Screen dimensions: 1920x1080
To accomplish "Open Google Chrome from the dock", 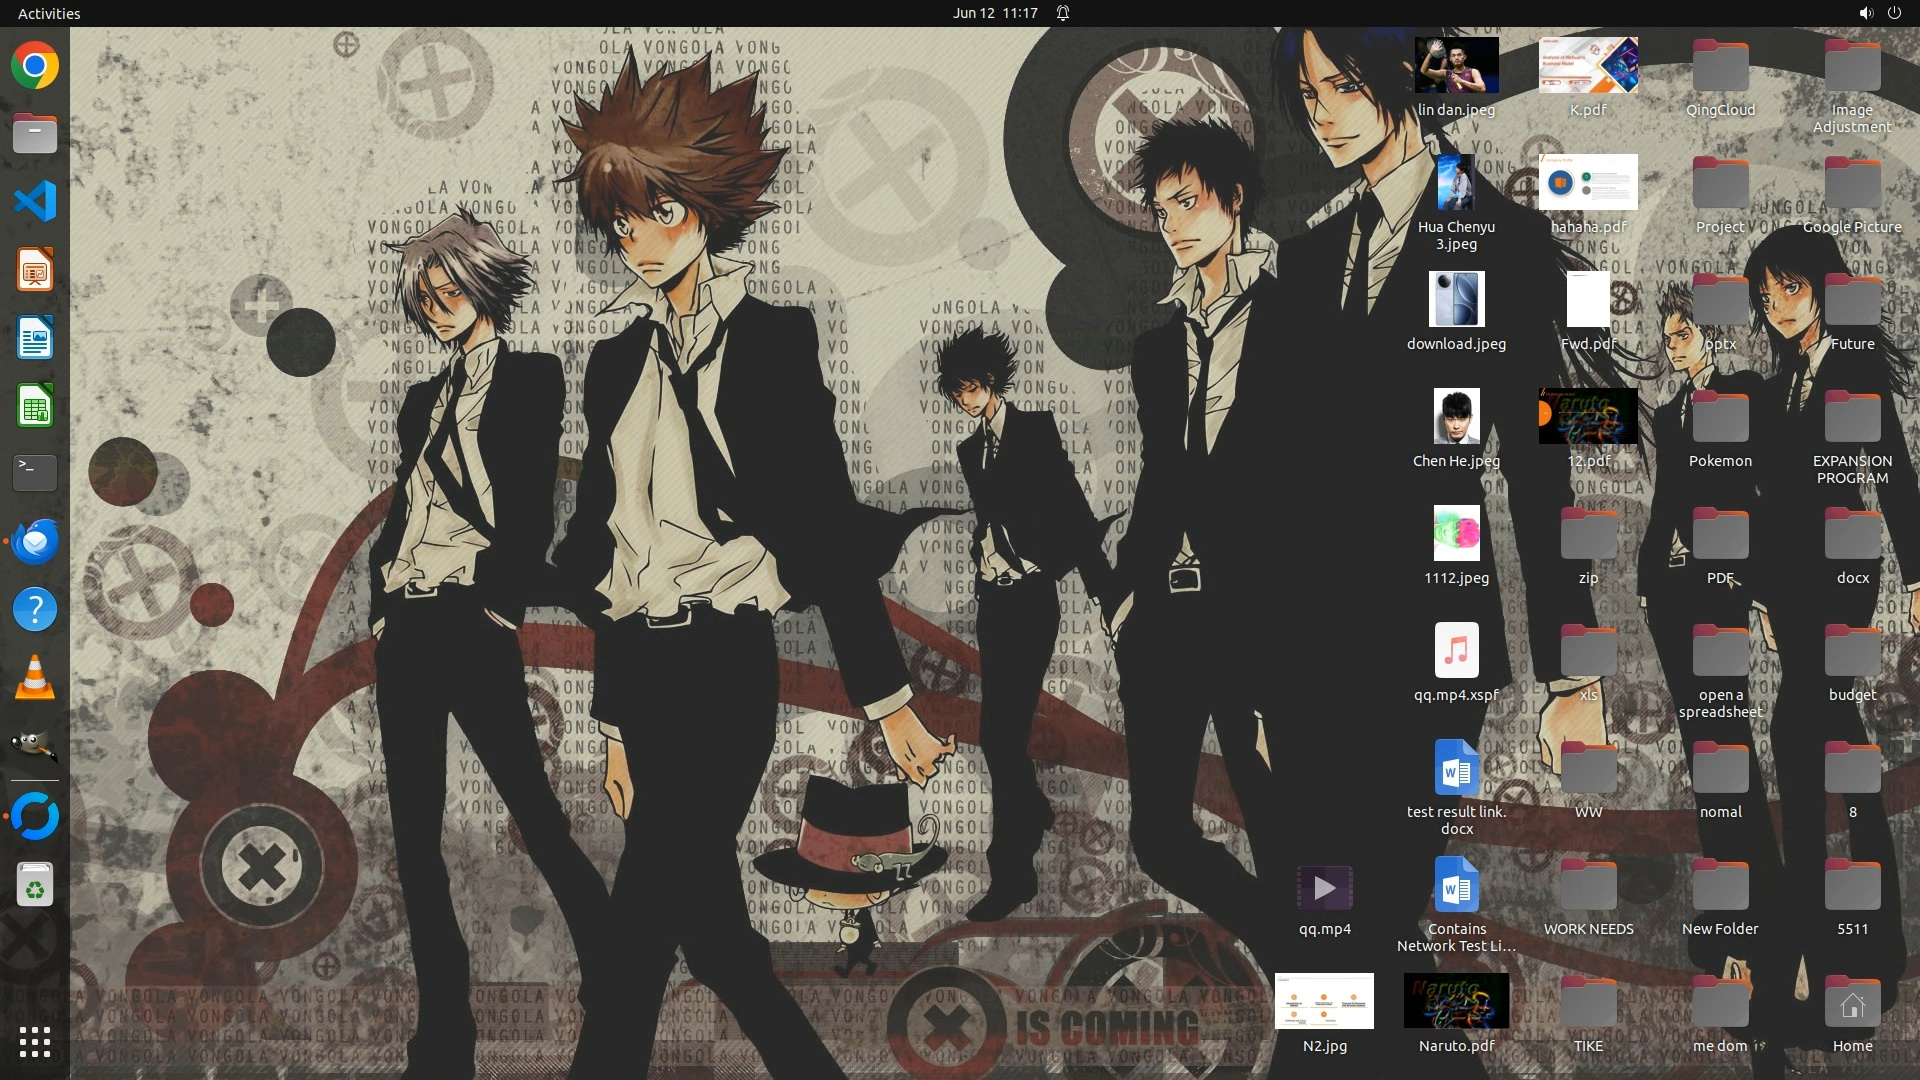I will click(x=35, y=66).
